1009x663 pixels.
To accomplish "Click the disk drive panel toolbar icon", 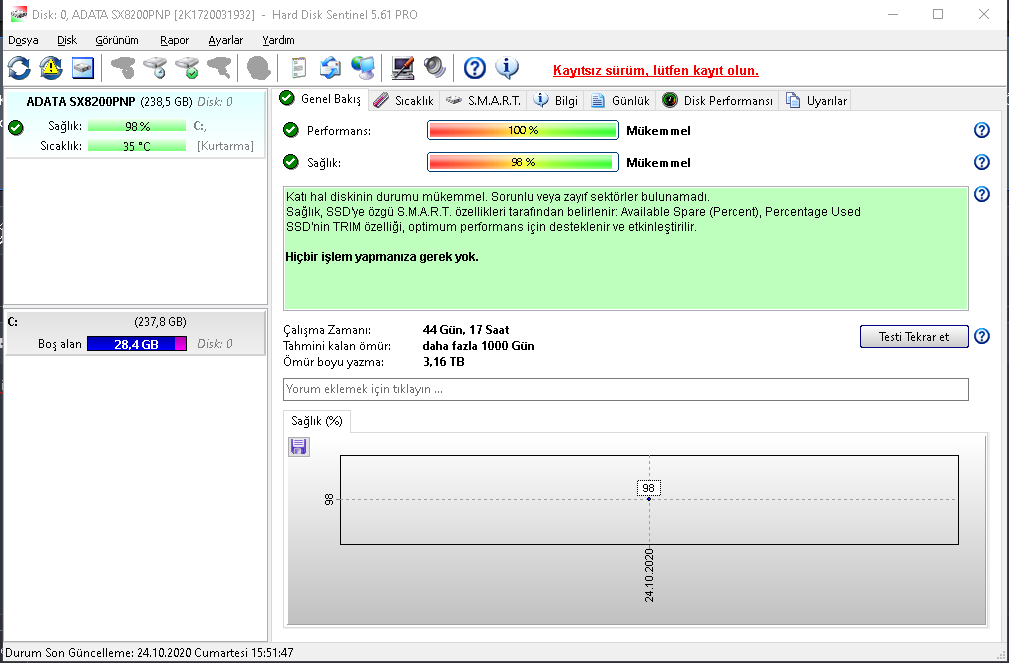I will (83, 68).
